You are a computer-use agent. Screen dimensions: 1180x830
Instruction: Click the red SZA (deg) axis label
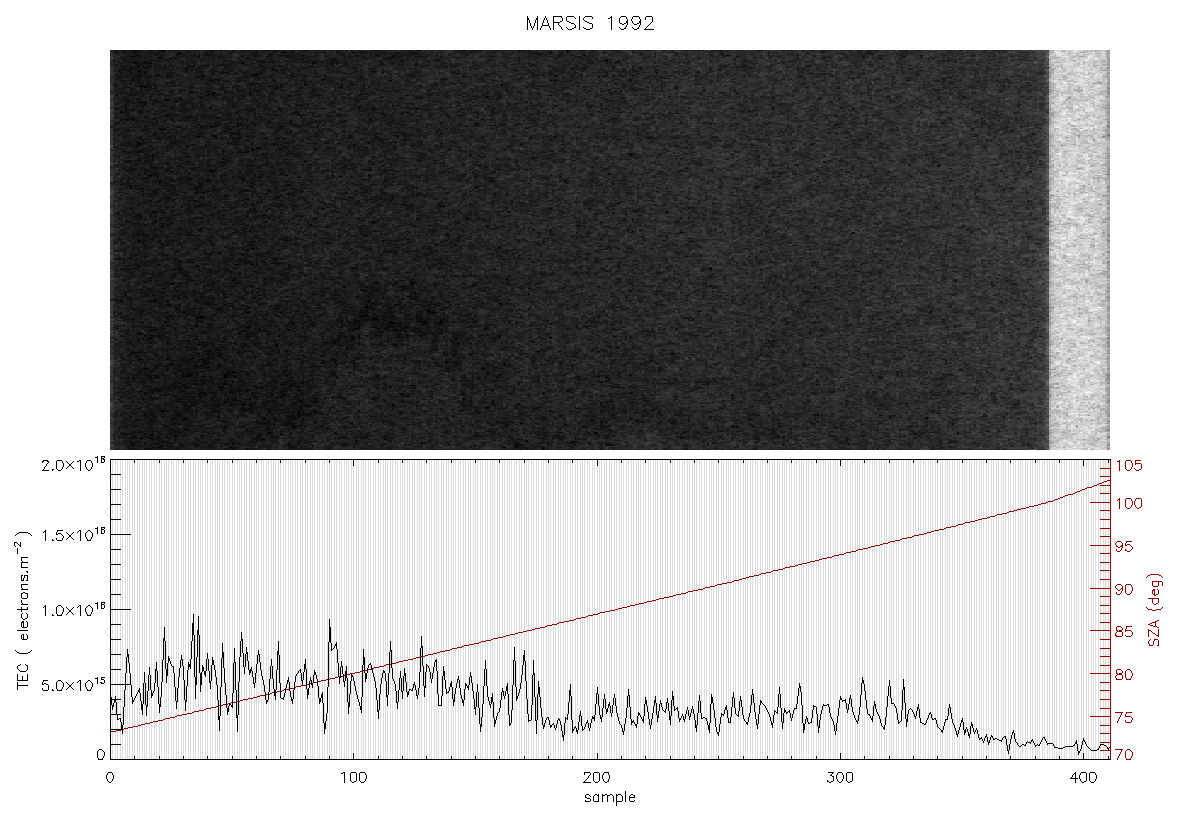click(1155, 610)
